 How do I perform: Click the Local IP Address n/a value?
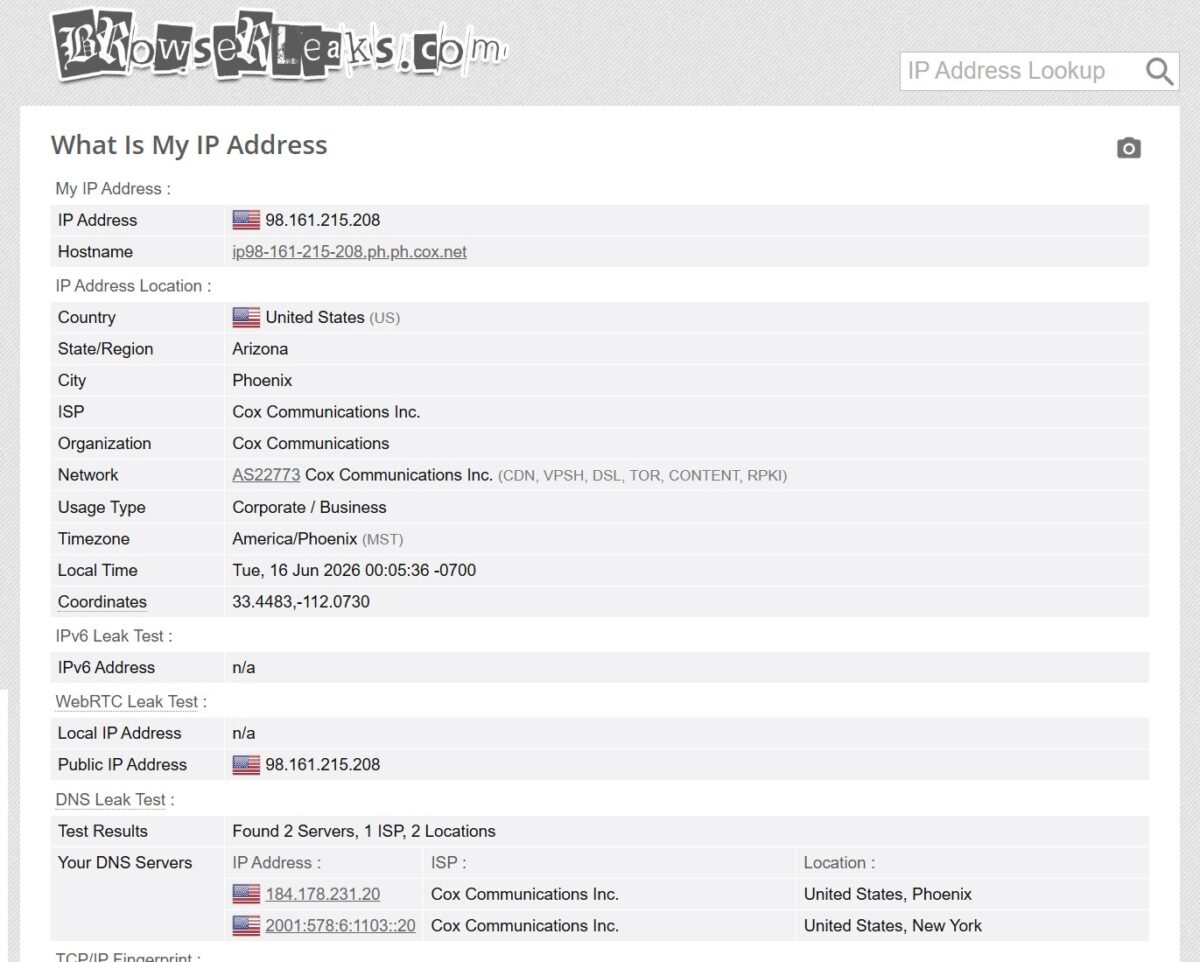point(244,733)
